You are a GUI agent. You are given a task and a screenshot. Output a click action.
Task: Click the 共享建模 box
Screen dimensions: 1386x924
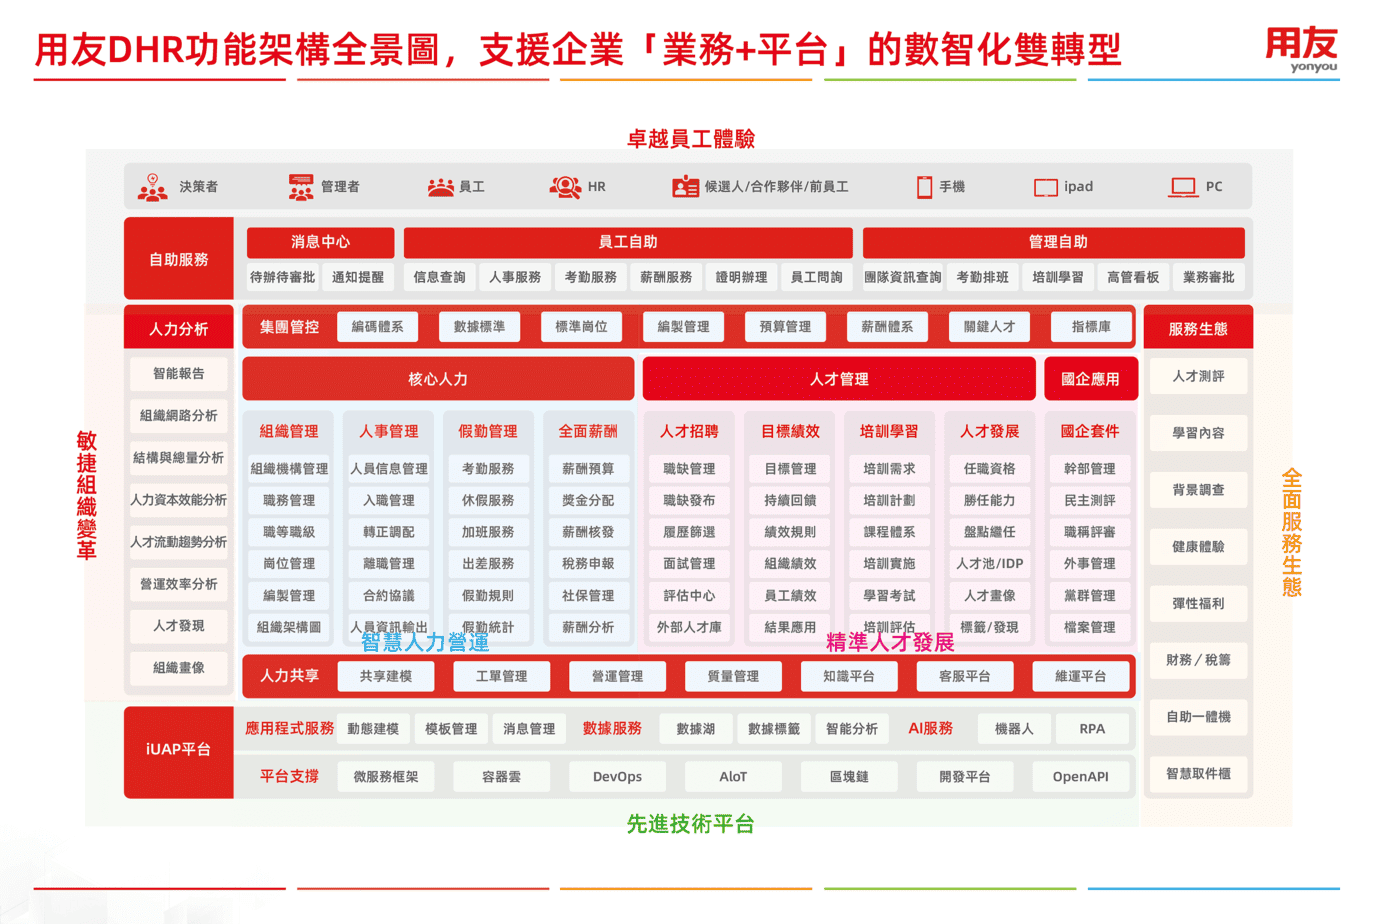(386, 677)
